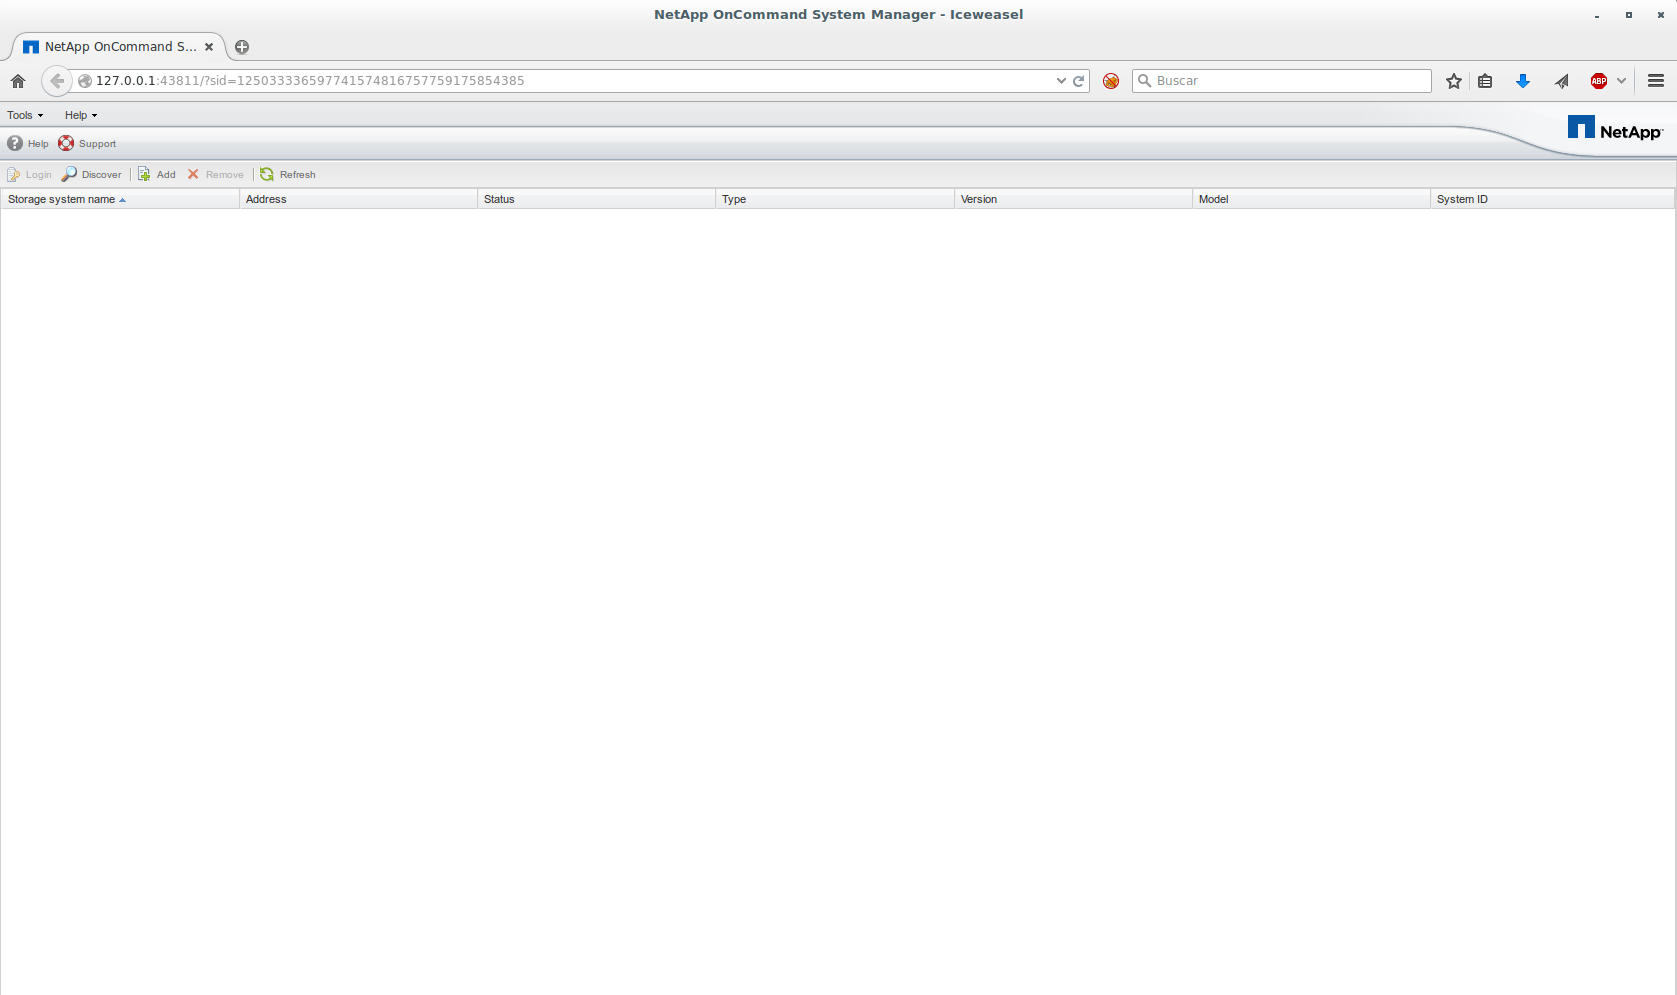
Task: Open a new browser tab
Action: point(242,47)
